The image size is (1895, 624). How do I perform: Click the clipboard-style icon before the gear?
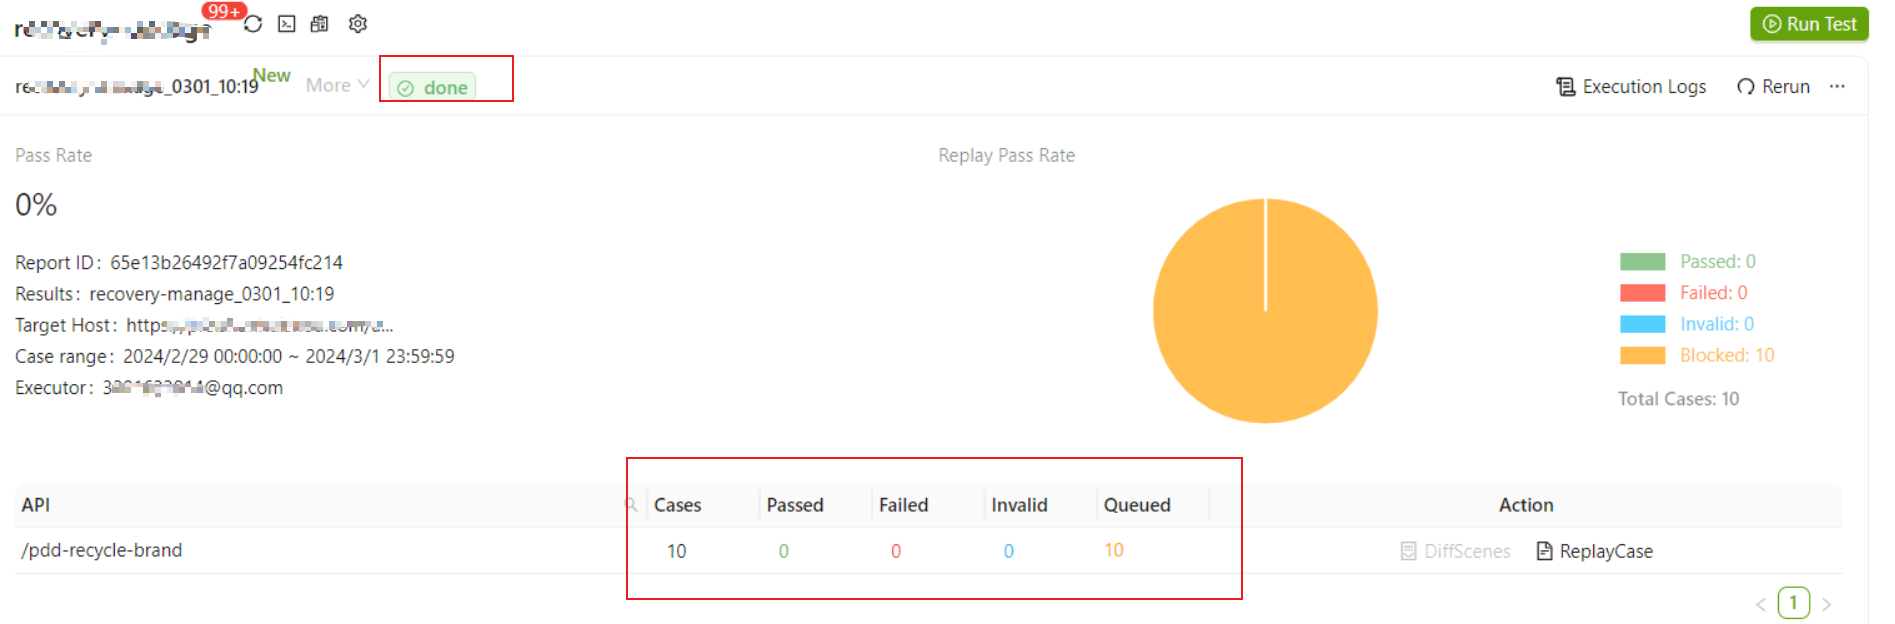click(320, 24)
